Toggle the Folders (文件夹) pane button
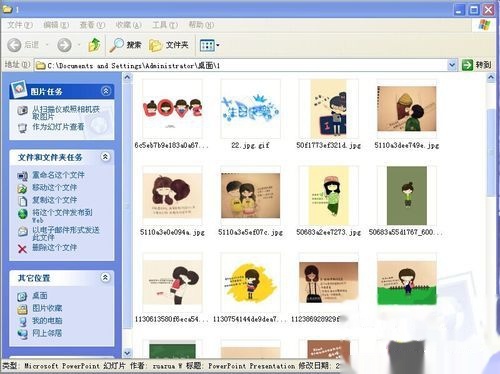The height and width of the screenshot is (374, 500). pyautogui.click(x=169, y=45)
